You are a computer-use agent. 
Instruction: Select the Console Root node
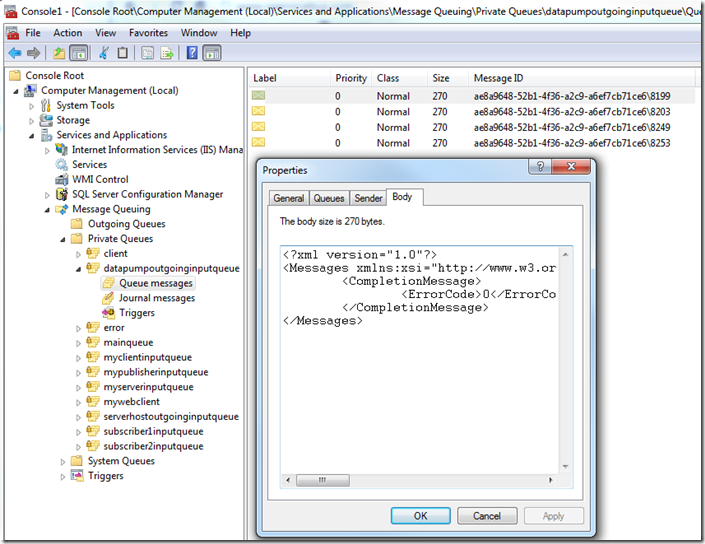click(x=54, y=76)
